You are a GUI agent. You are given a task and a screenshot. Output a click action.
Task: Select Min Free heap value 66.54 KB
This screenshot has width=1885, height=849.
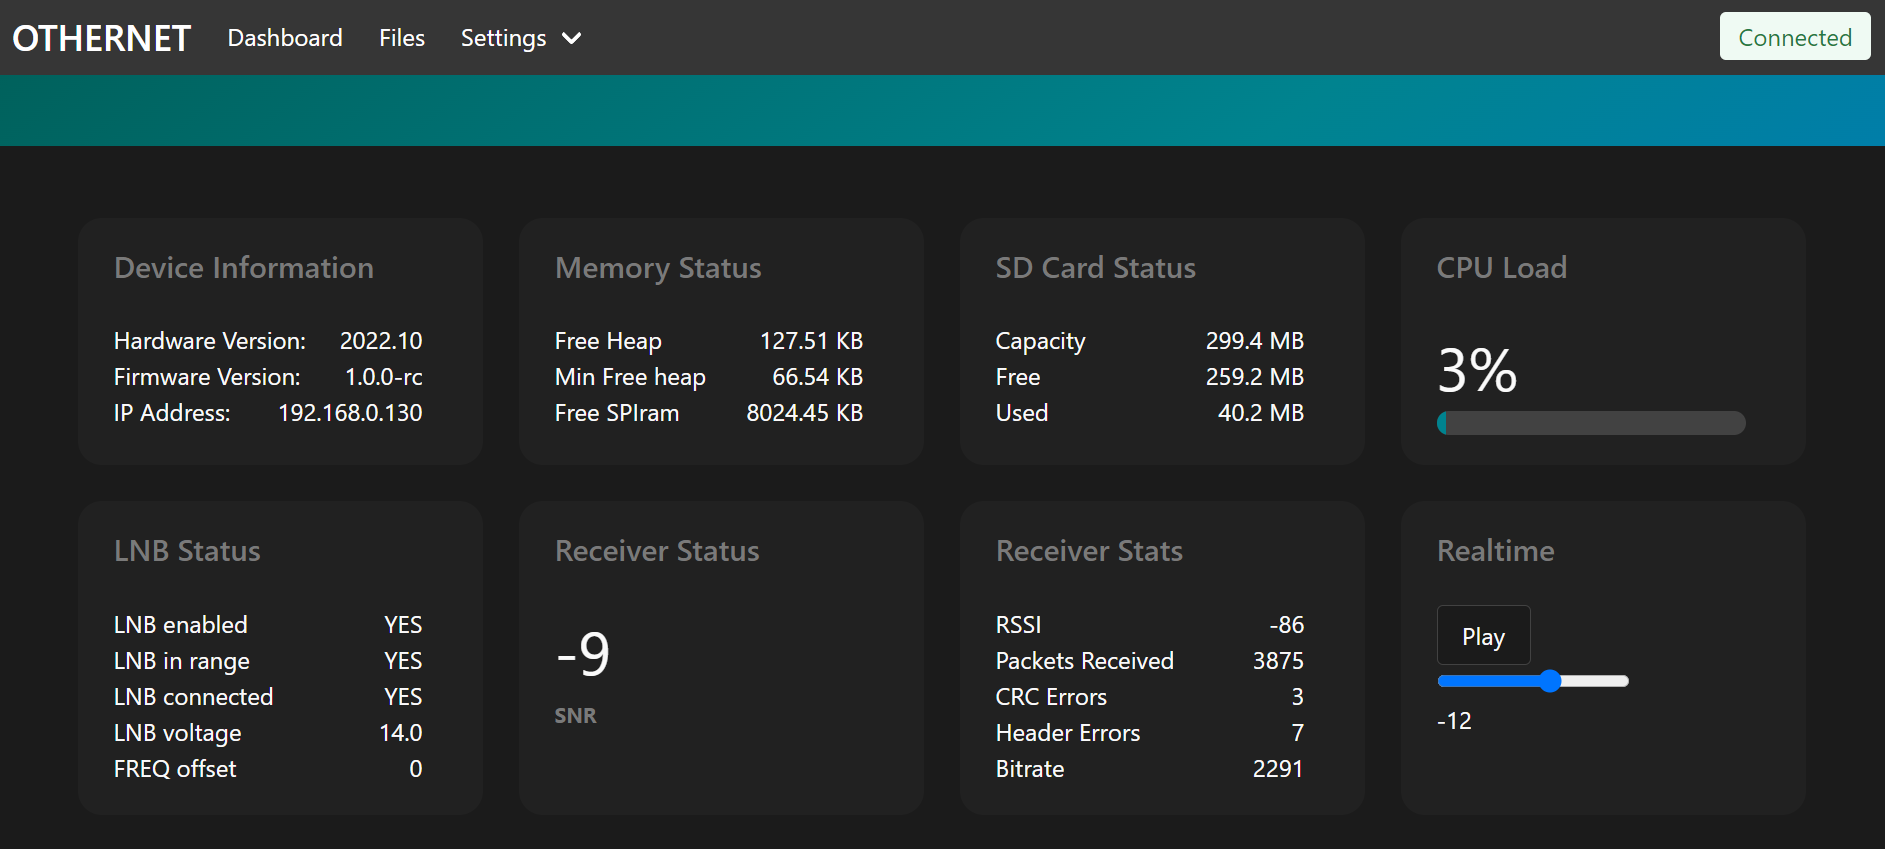[817, 377]
